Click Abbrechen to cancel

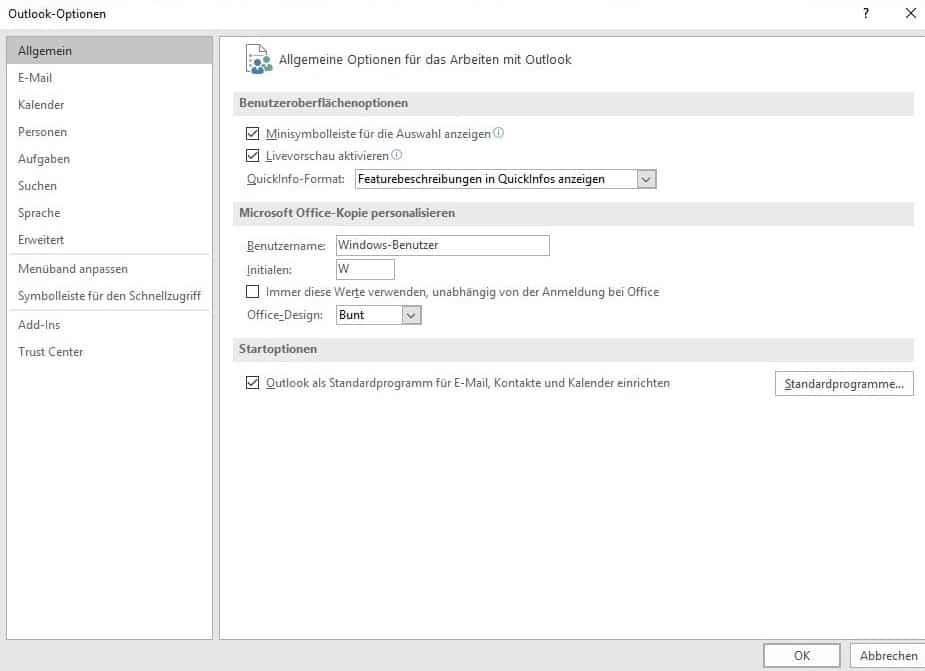point(888,656)
